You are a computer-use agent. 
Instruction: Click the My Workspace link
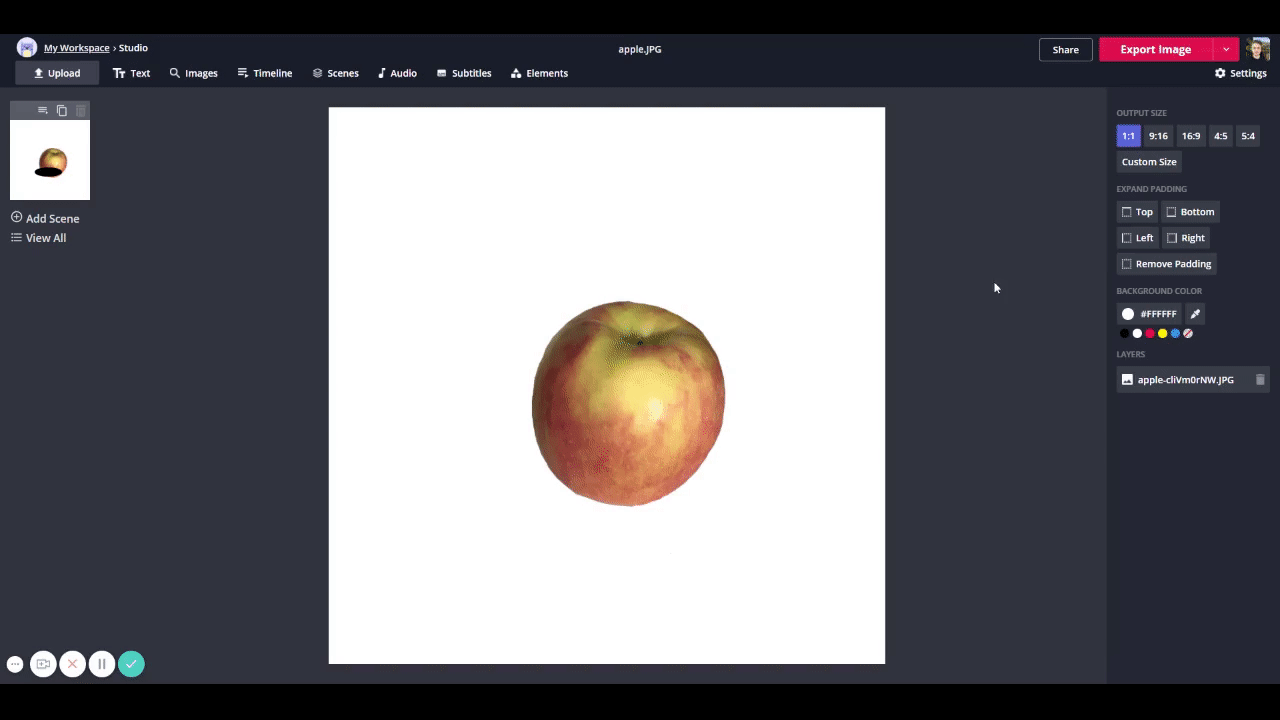[x=76, y=48]
